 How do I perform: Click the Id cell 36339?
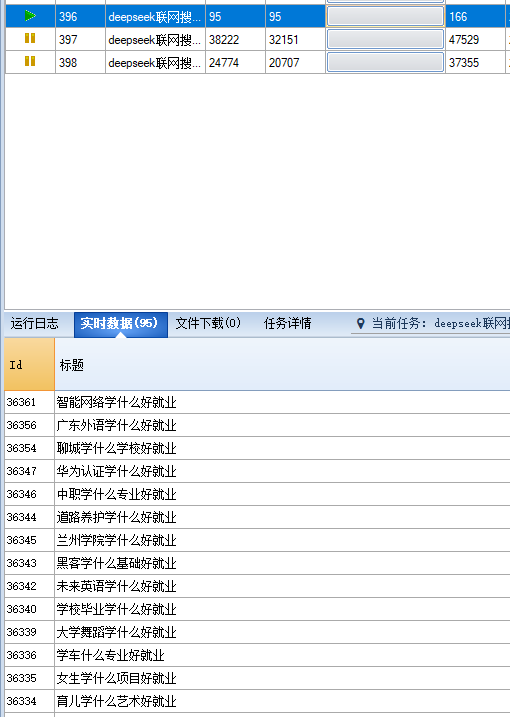(x=29, y=632)
